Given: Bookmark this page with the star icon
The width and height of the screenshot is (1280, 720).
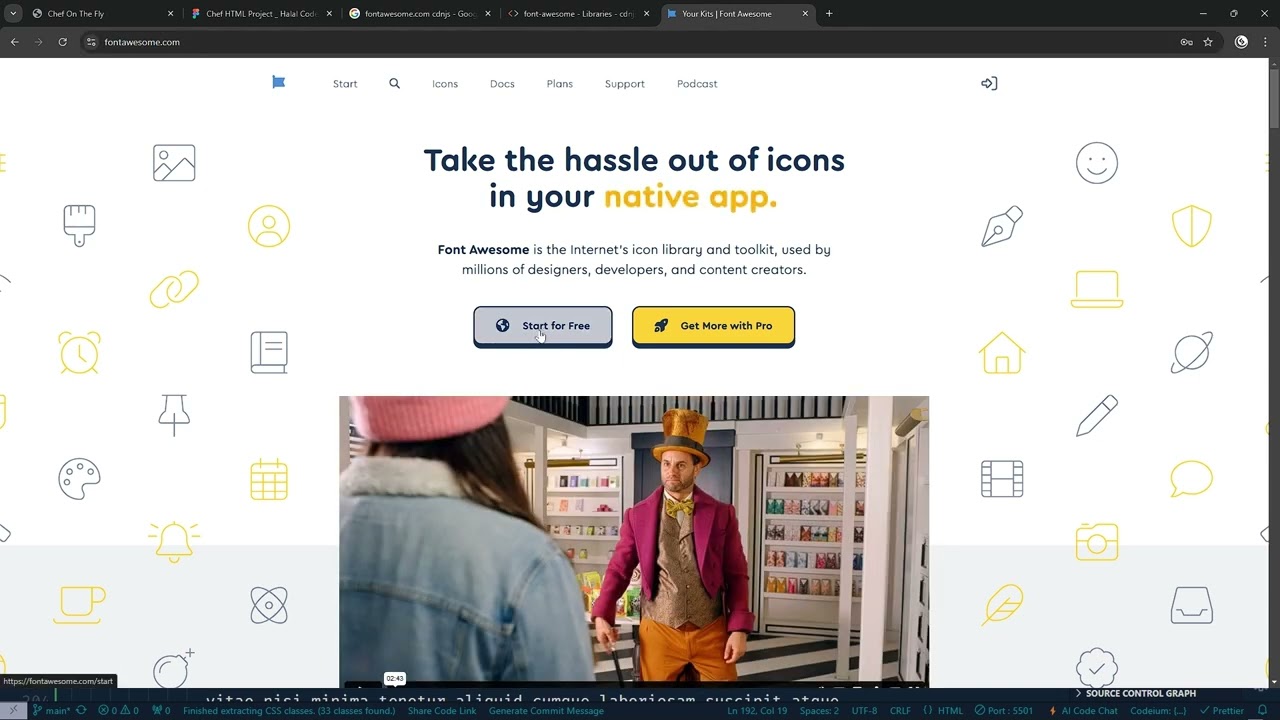Looking at the screenshot, I should [x=1208, y=42].
